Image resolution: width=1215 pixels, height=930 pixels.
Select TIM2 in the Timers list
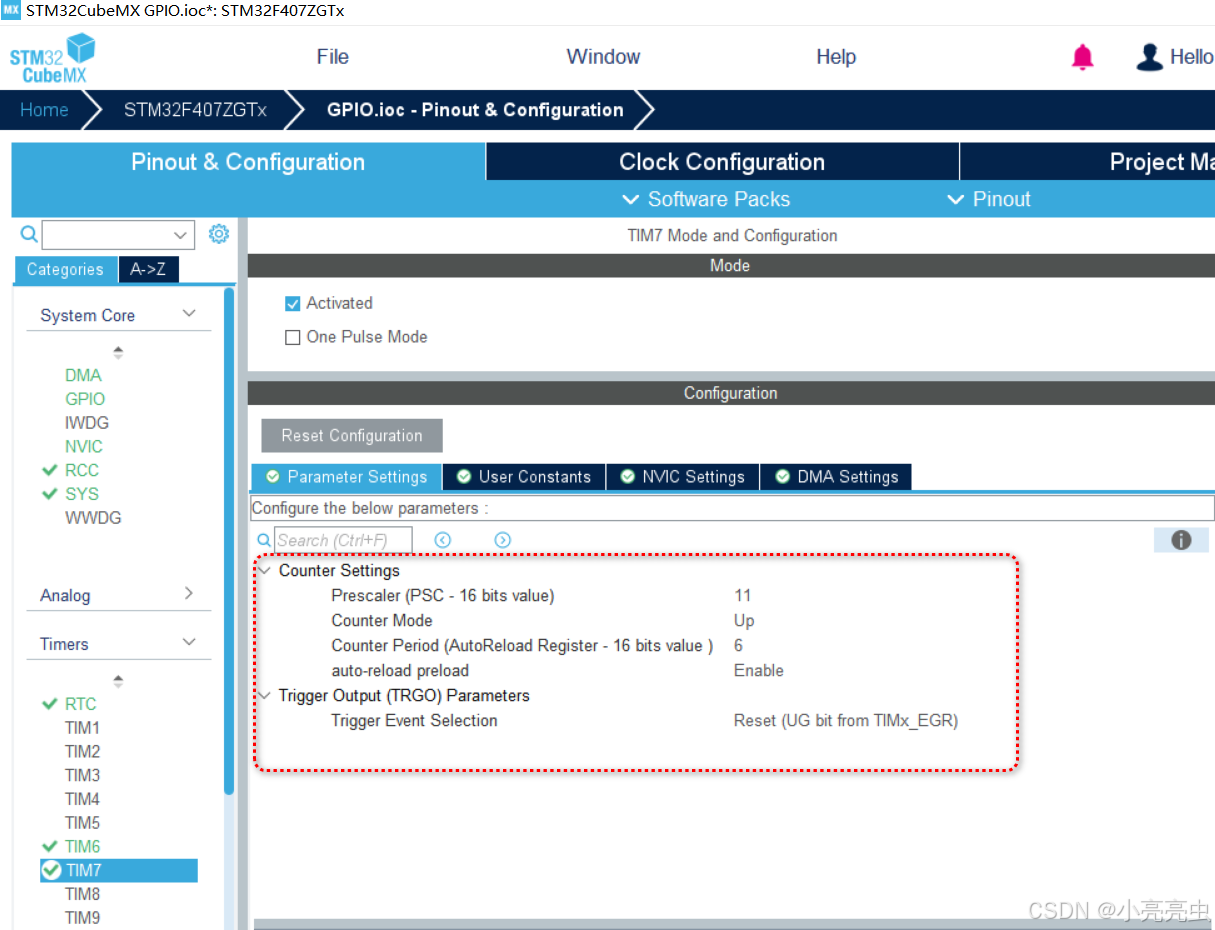tap(83, 752)
